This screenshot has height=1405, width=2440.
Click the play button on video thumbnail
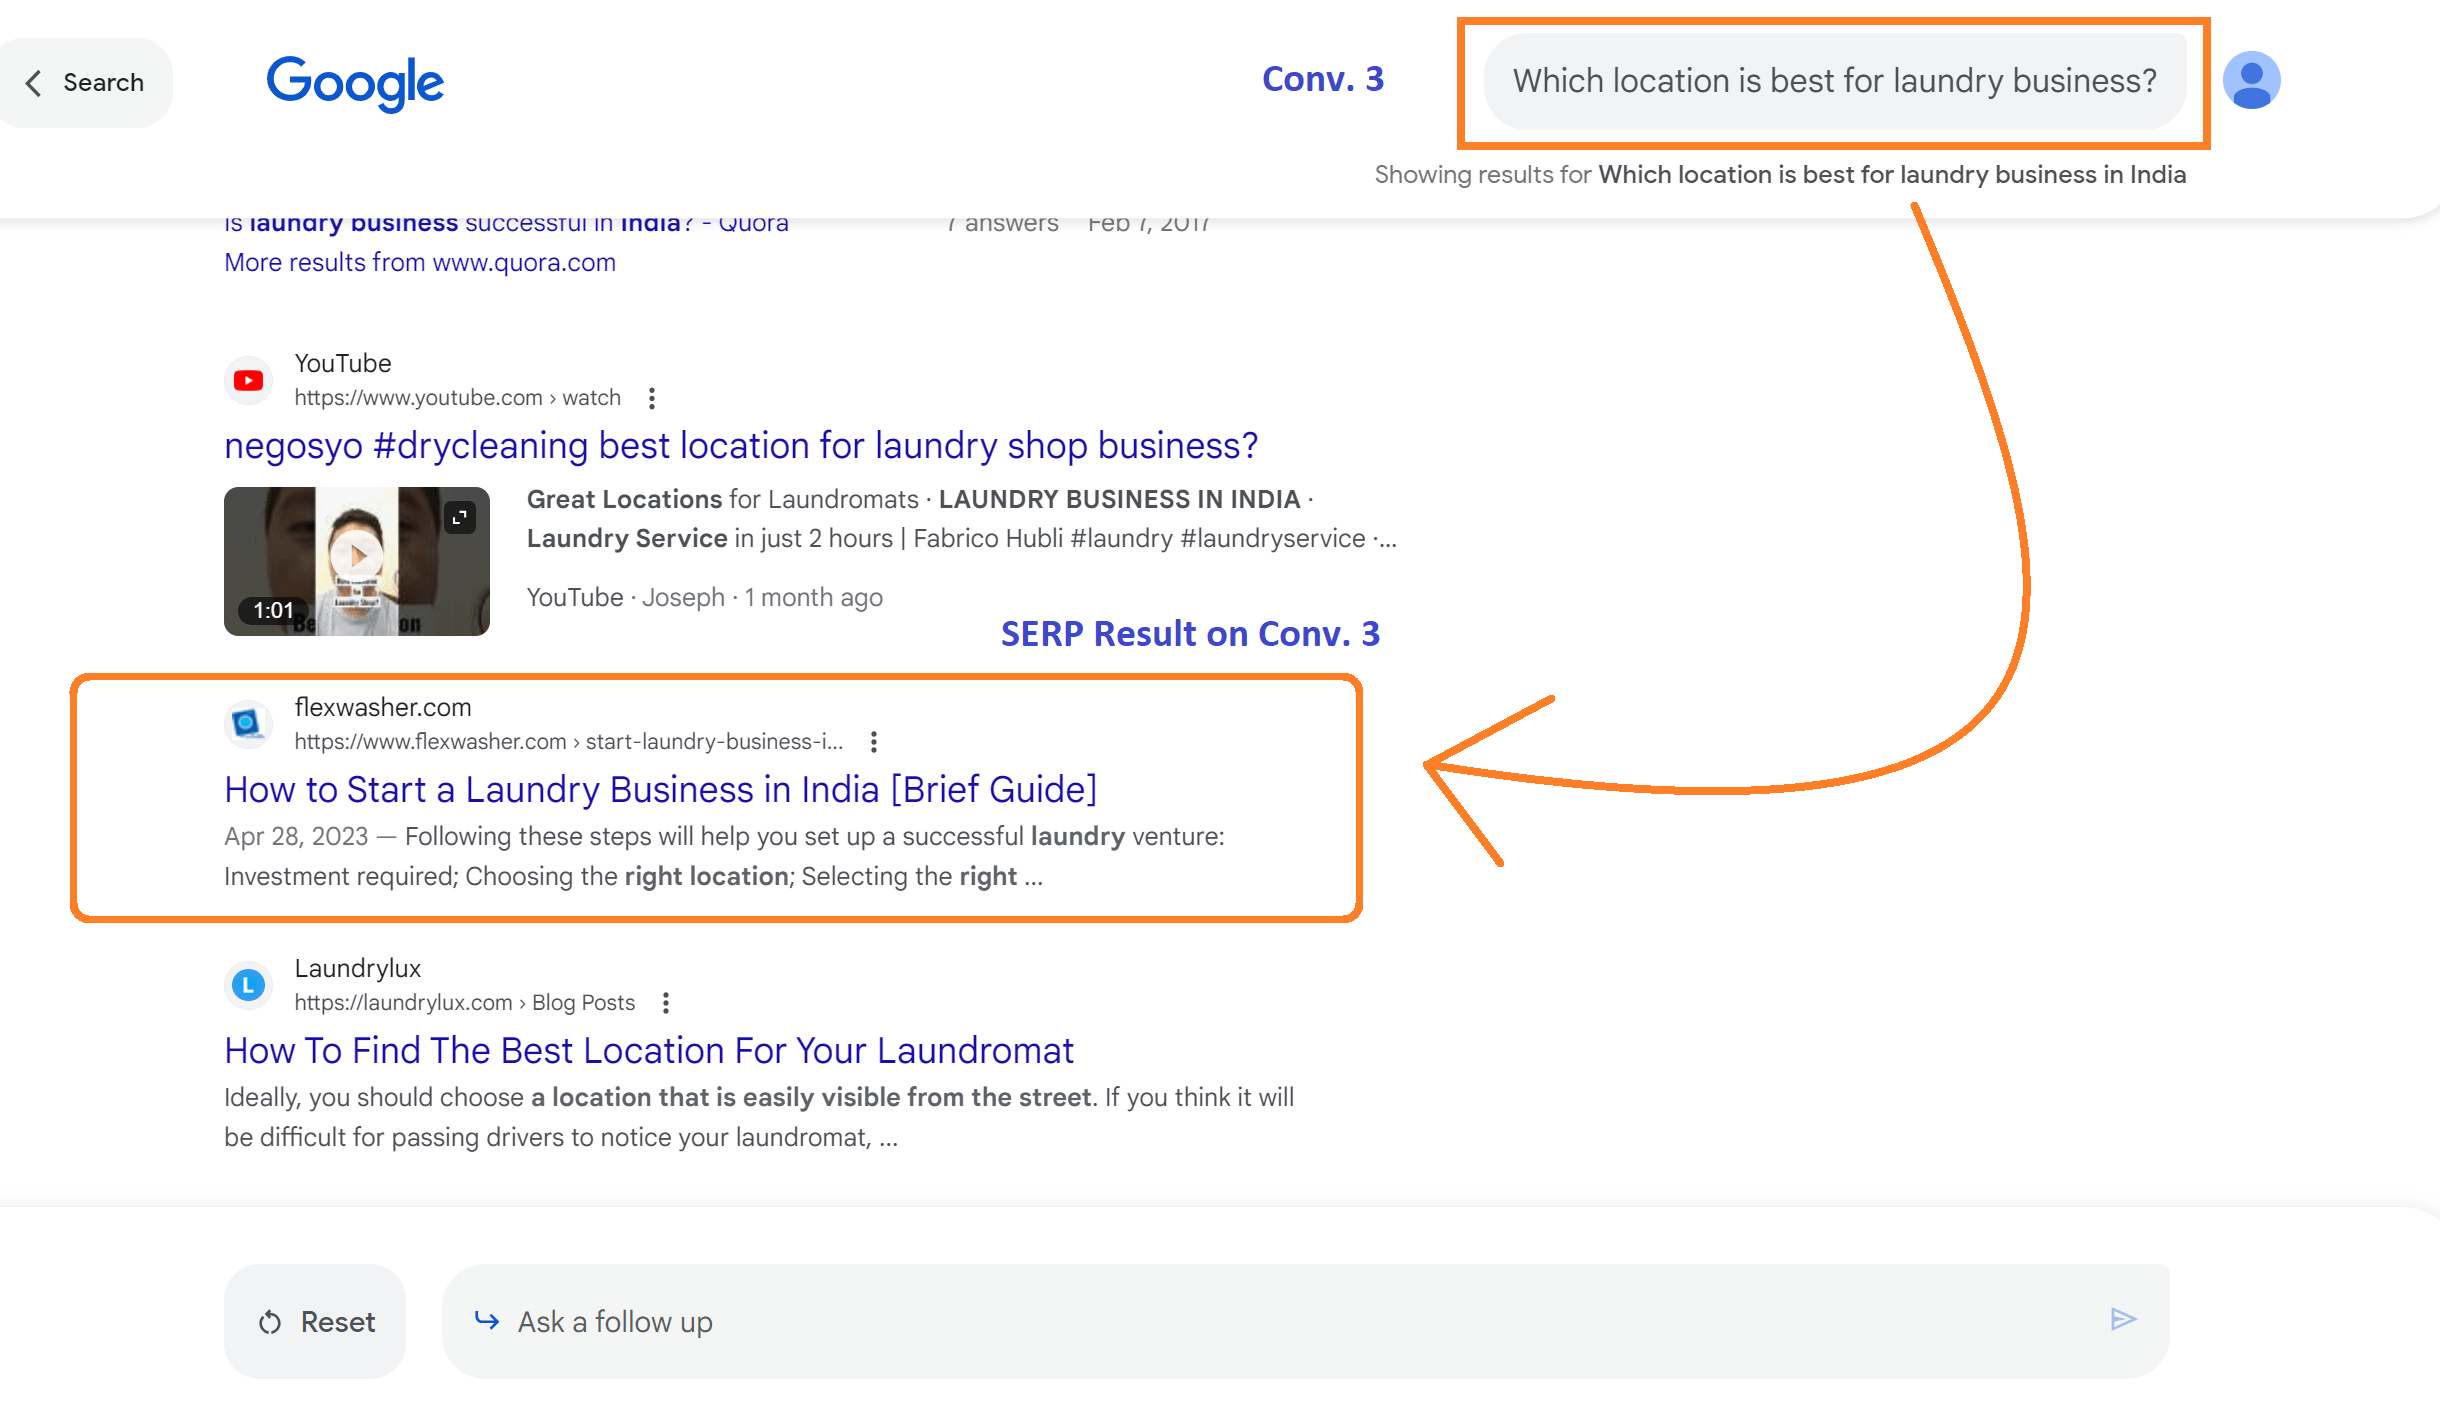point(357,555)
